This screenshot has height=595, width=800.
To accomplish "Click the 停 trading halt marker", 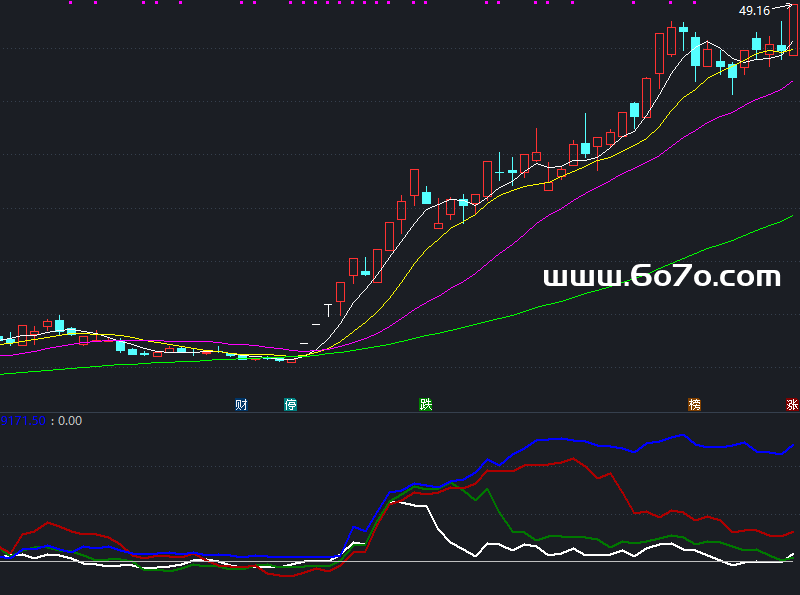I will coord(291,405).
